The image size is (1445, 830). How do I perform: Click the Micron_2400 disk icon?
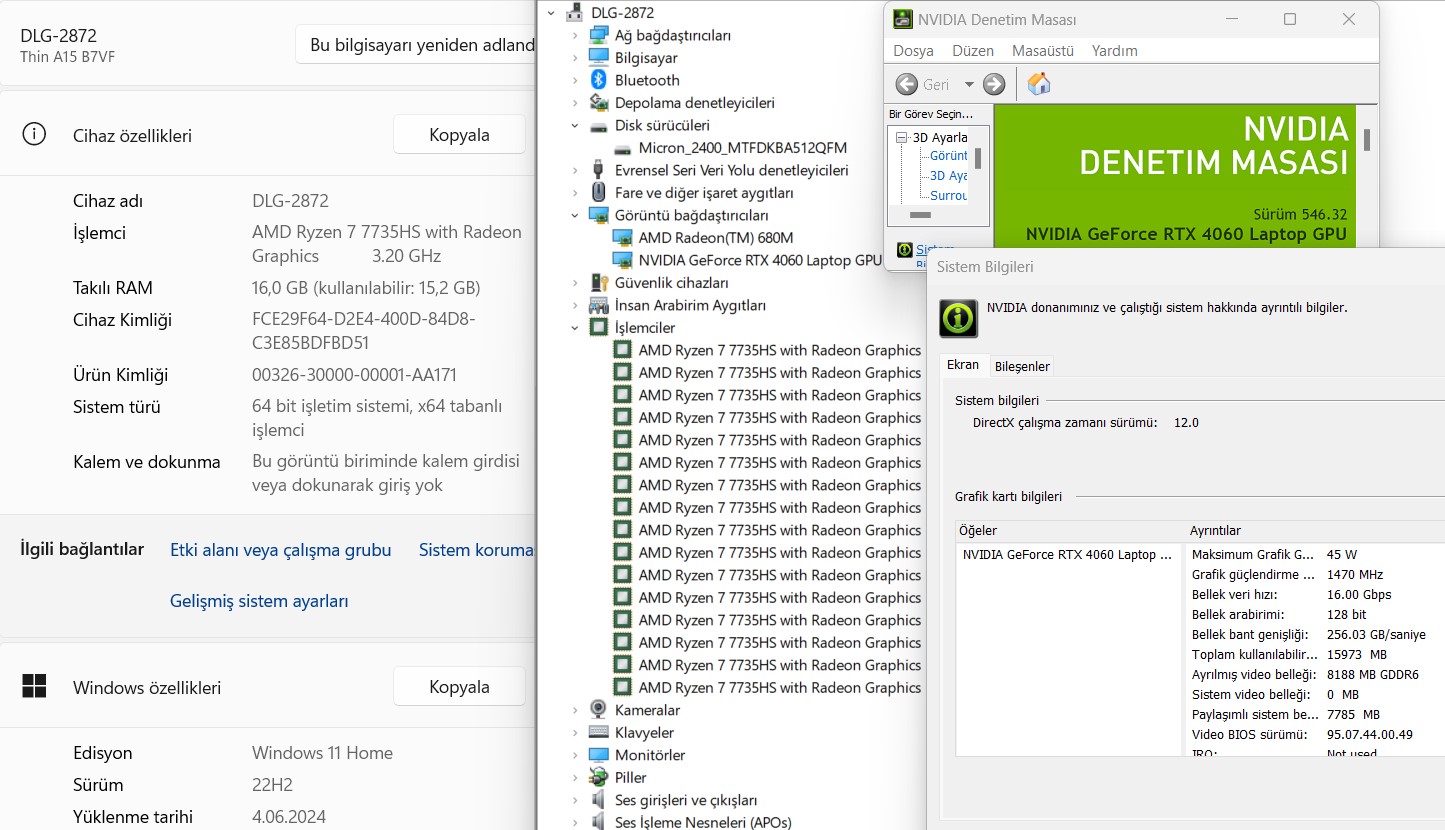tap(622, 148)
